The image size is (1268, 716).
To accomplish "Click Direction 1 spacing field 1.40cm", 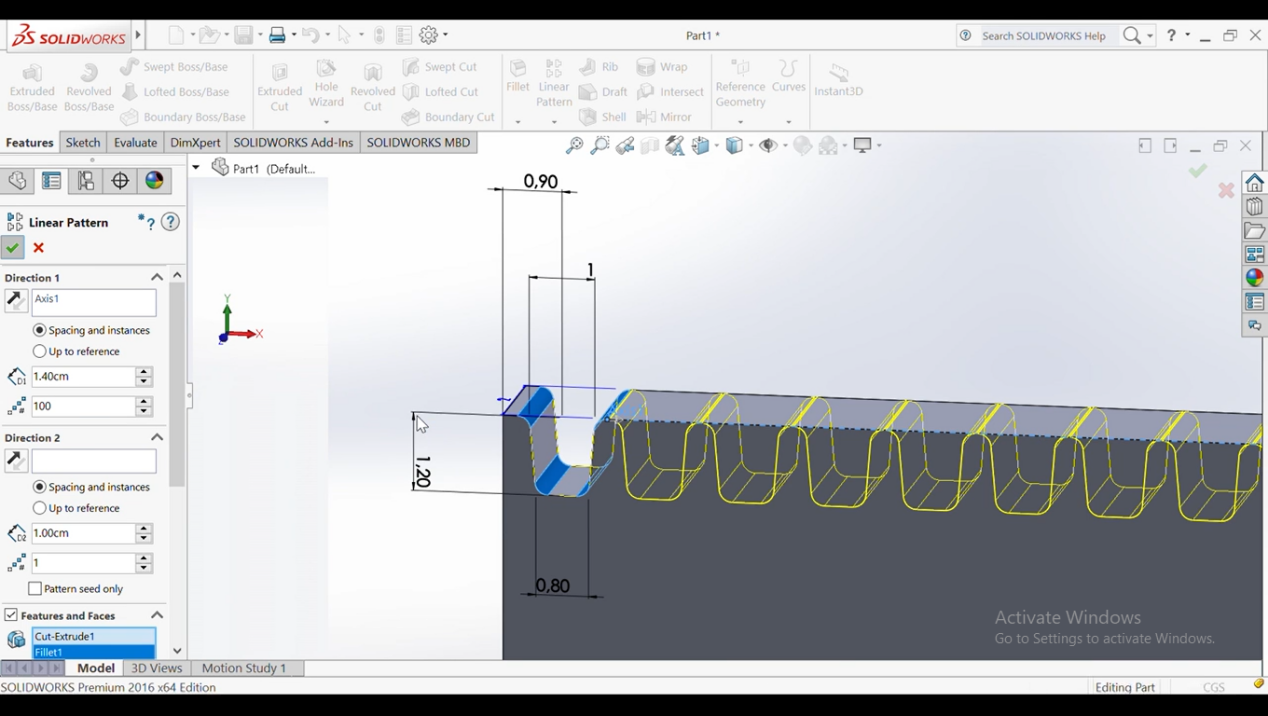I will (x=84, y=377).
